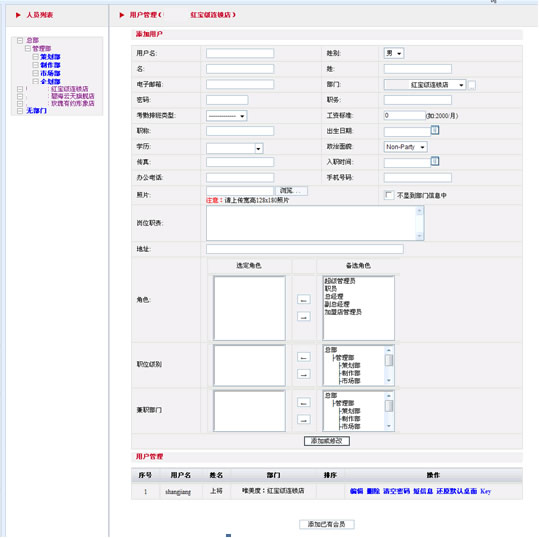Open the Key link for user shangjiang

point(485,491)
